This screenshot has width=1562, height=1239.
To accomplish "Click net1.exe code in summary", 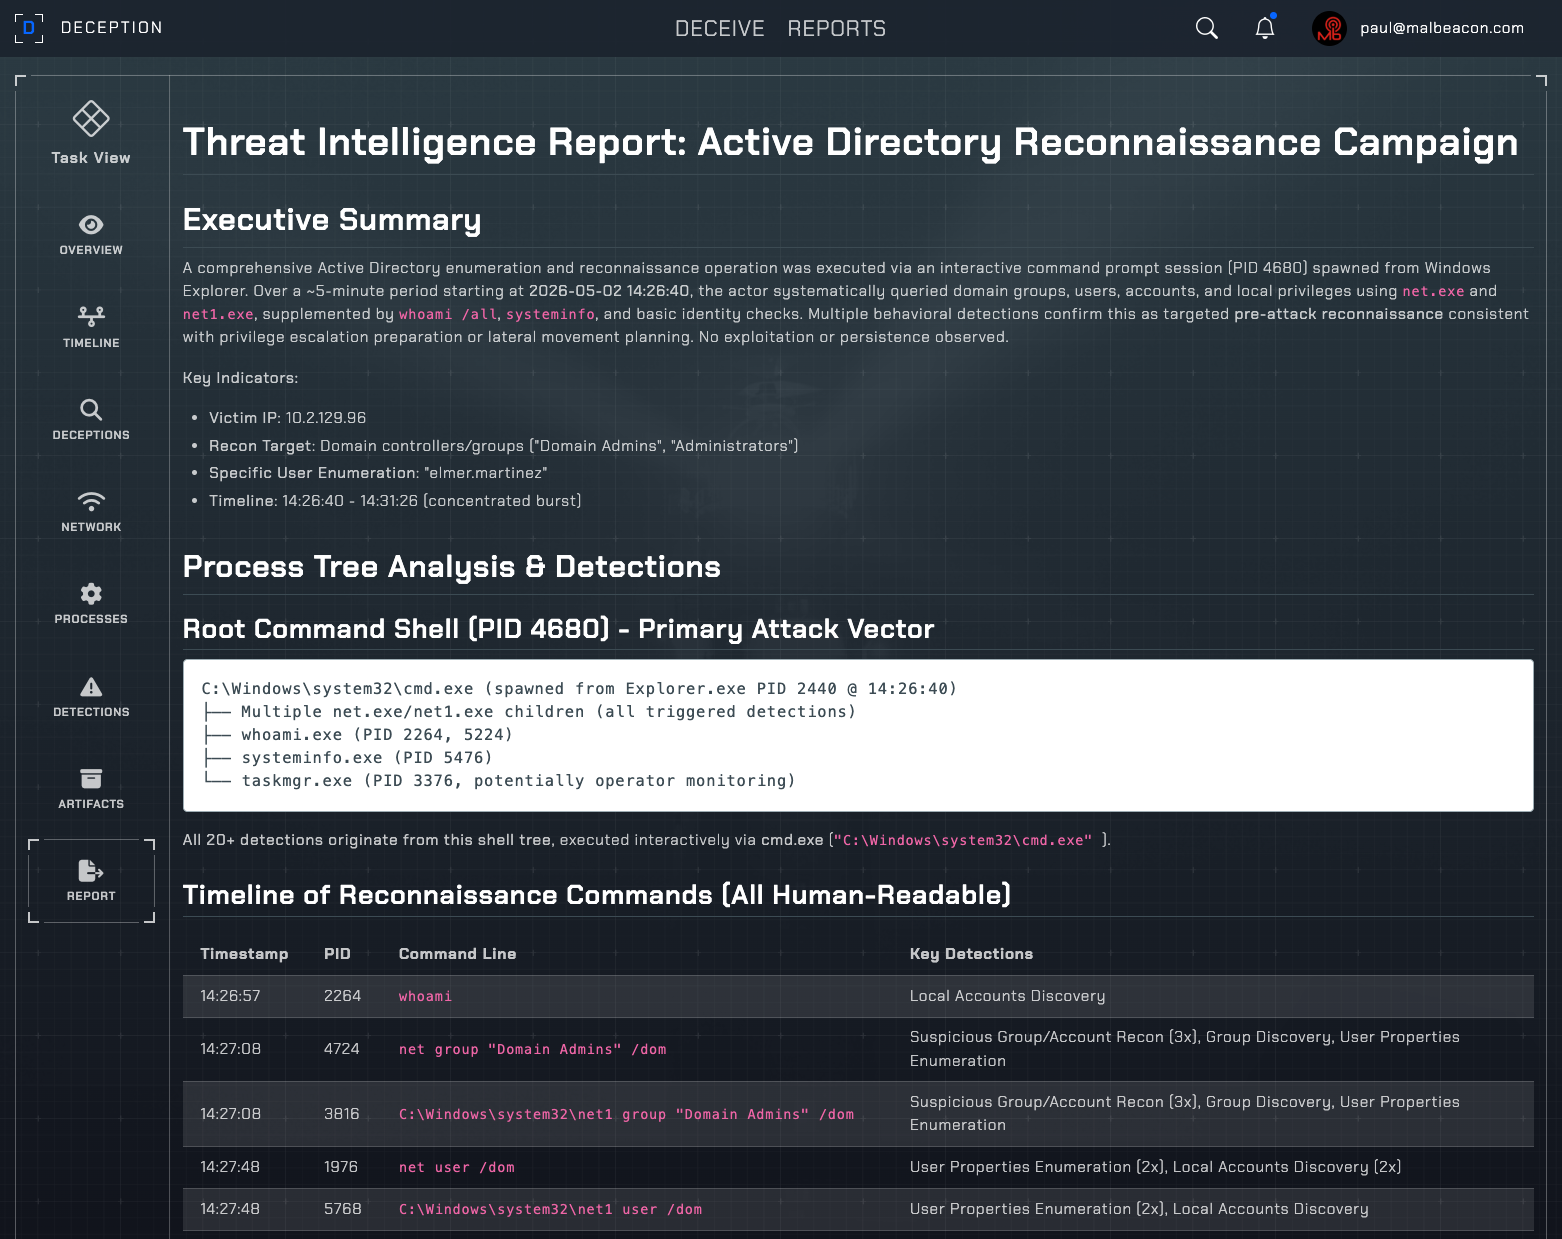I will 218,314.
